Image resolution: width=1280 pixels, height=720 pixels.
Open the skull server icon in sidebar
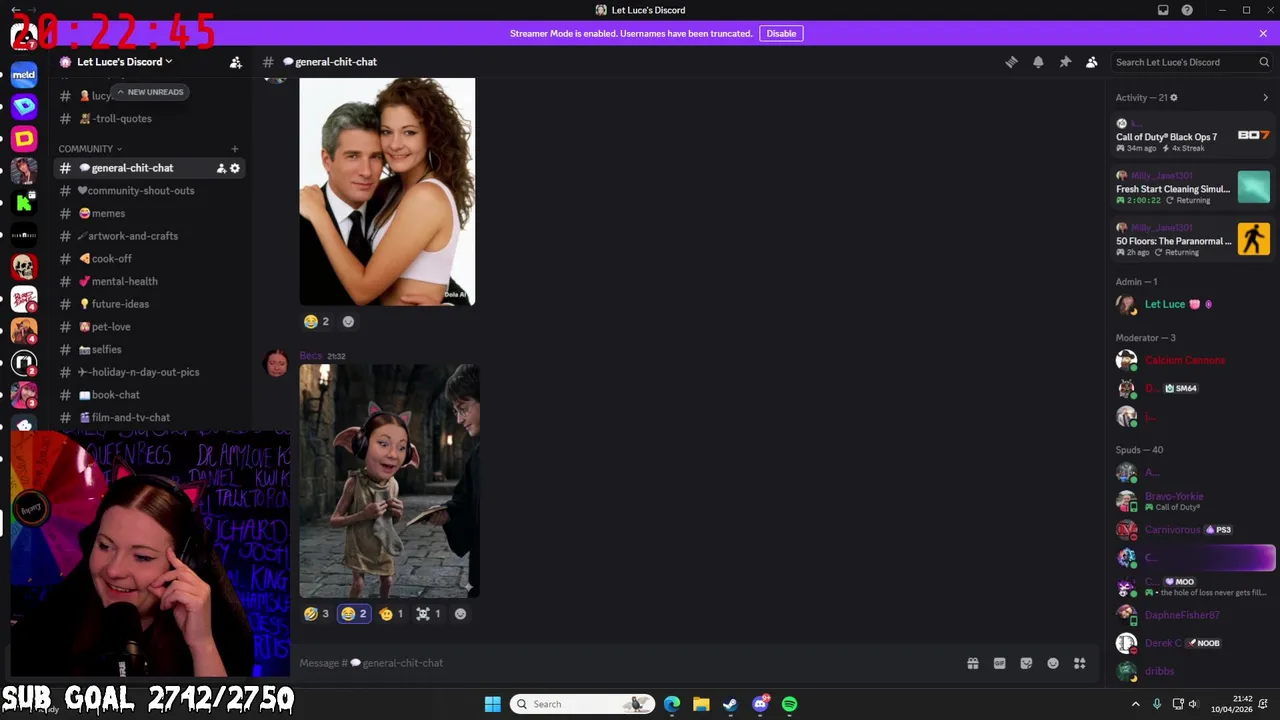(24, 267)
